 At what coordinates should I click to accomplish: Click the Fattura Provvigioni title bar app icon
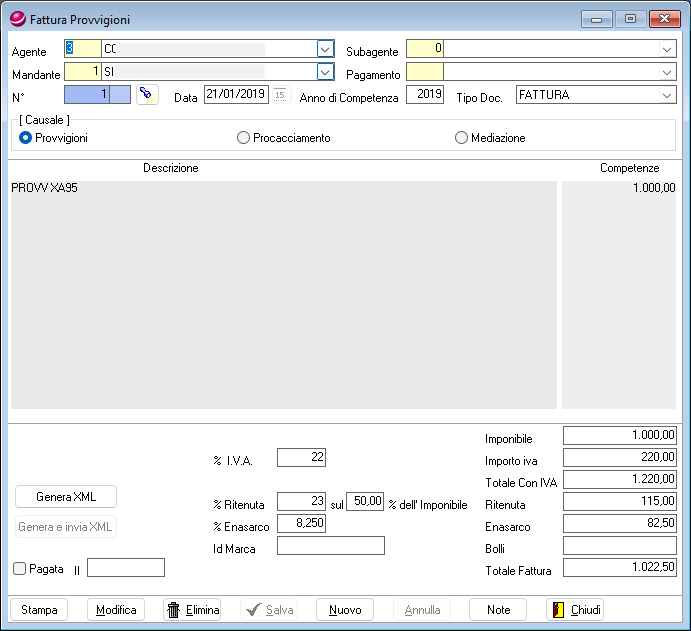click(x=17, y=19)
